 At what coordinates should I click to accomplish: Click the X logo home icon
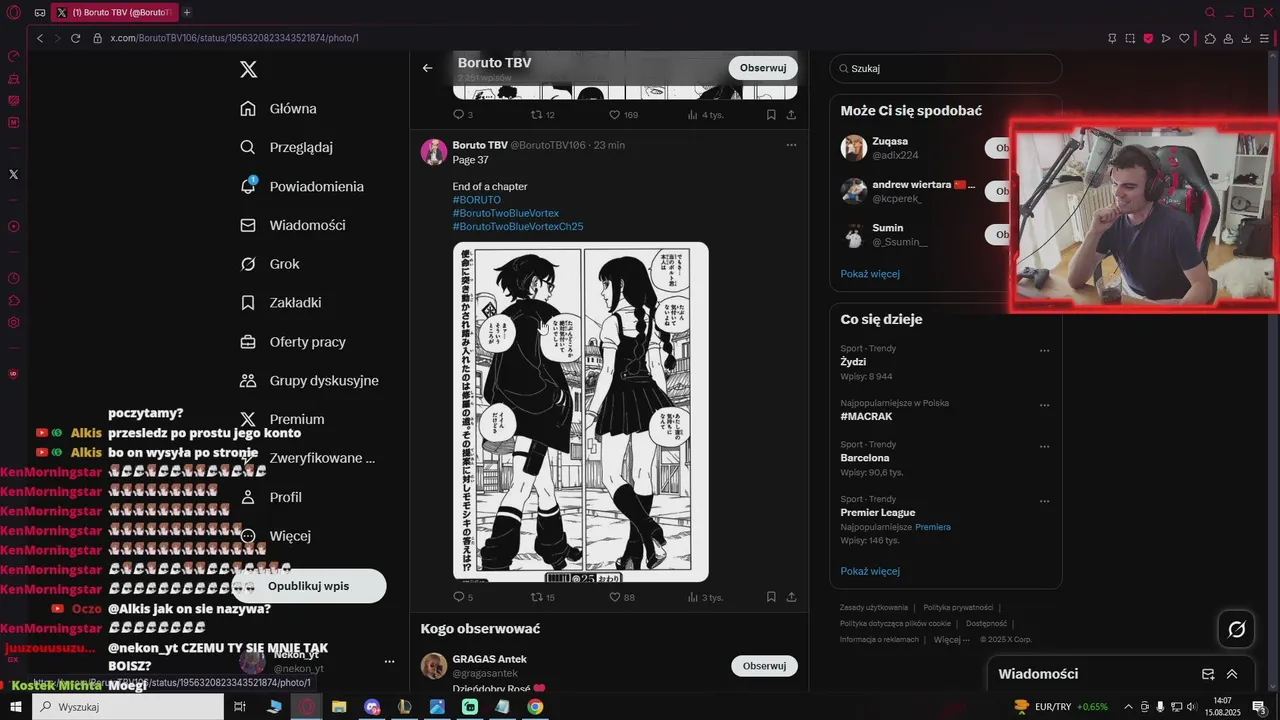pos(249,69)
